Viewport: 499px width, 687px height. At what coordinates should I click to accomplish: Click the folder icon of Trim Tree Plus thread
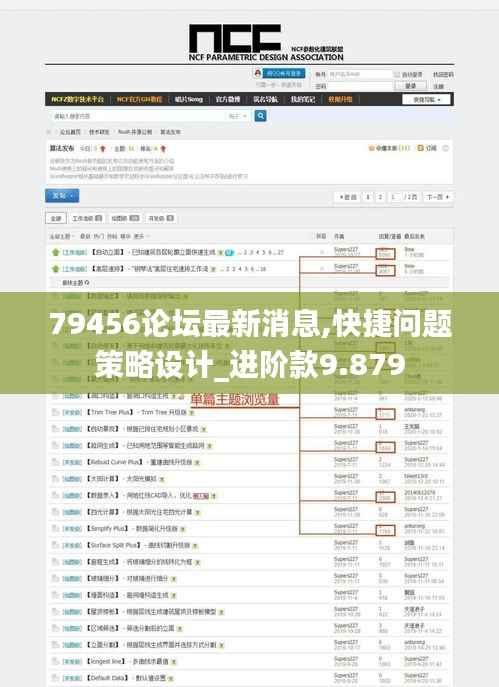[55, 412]
